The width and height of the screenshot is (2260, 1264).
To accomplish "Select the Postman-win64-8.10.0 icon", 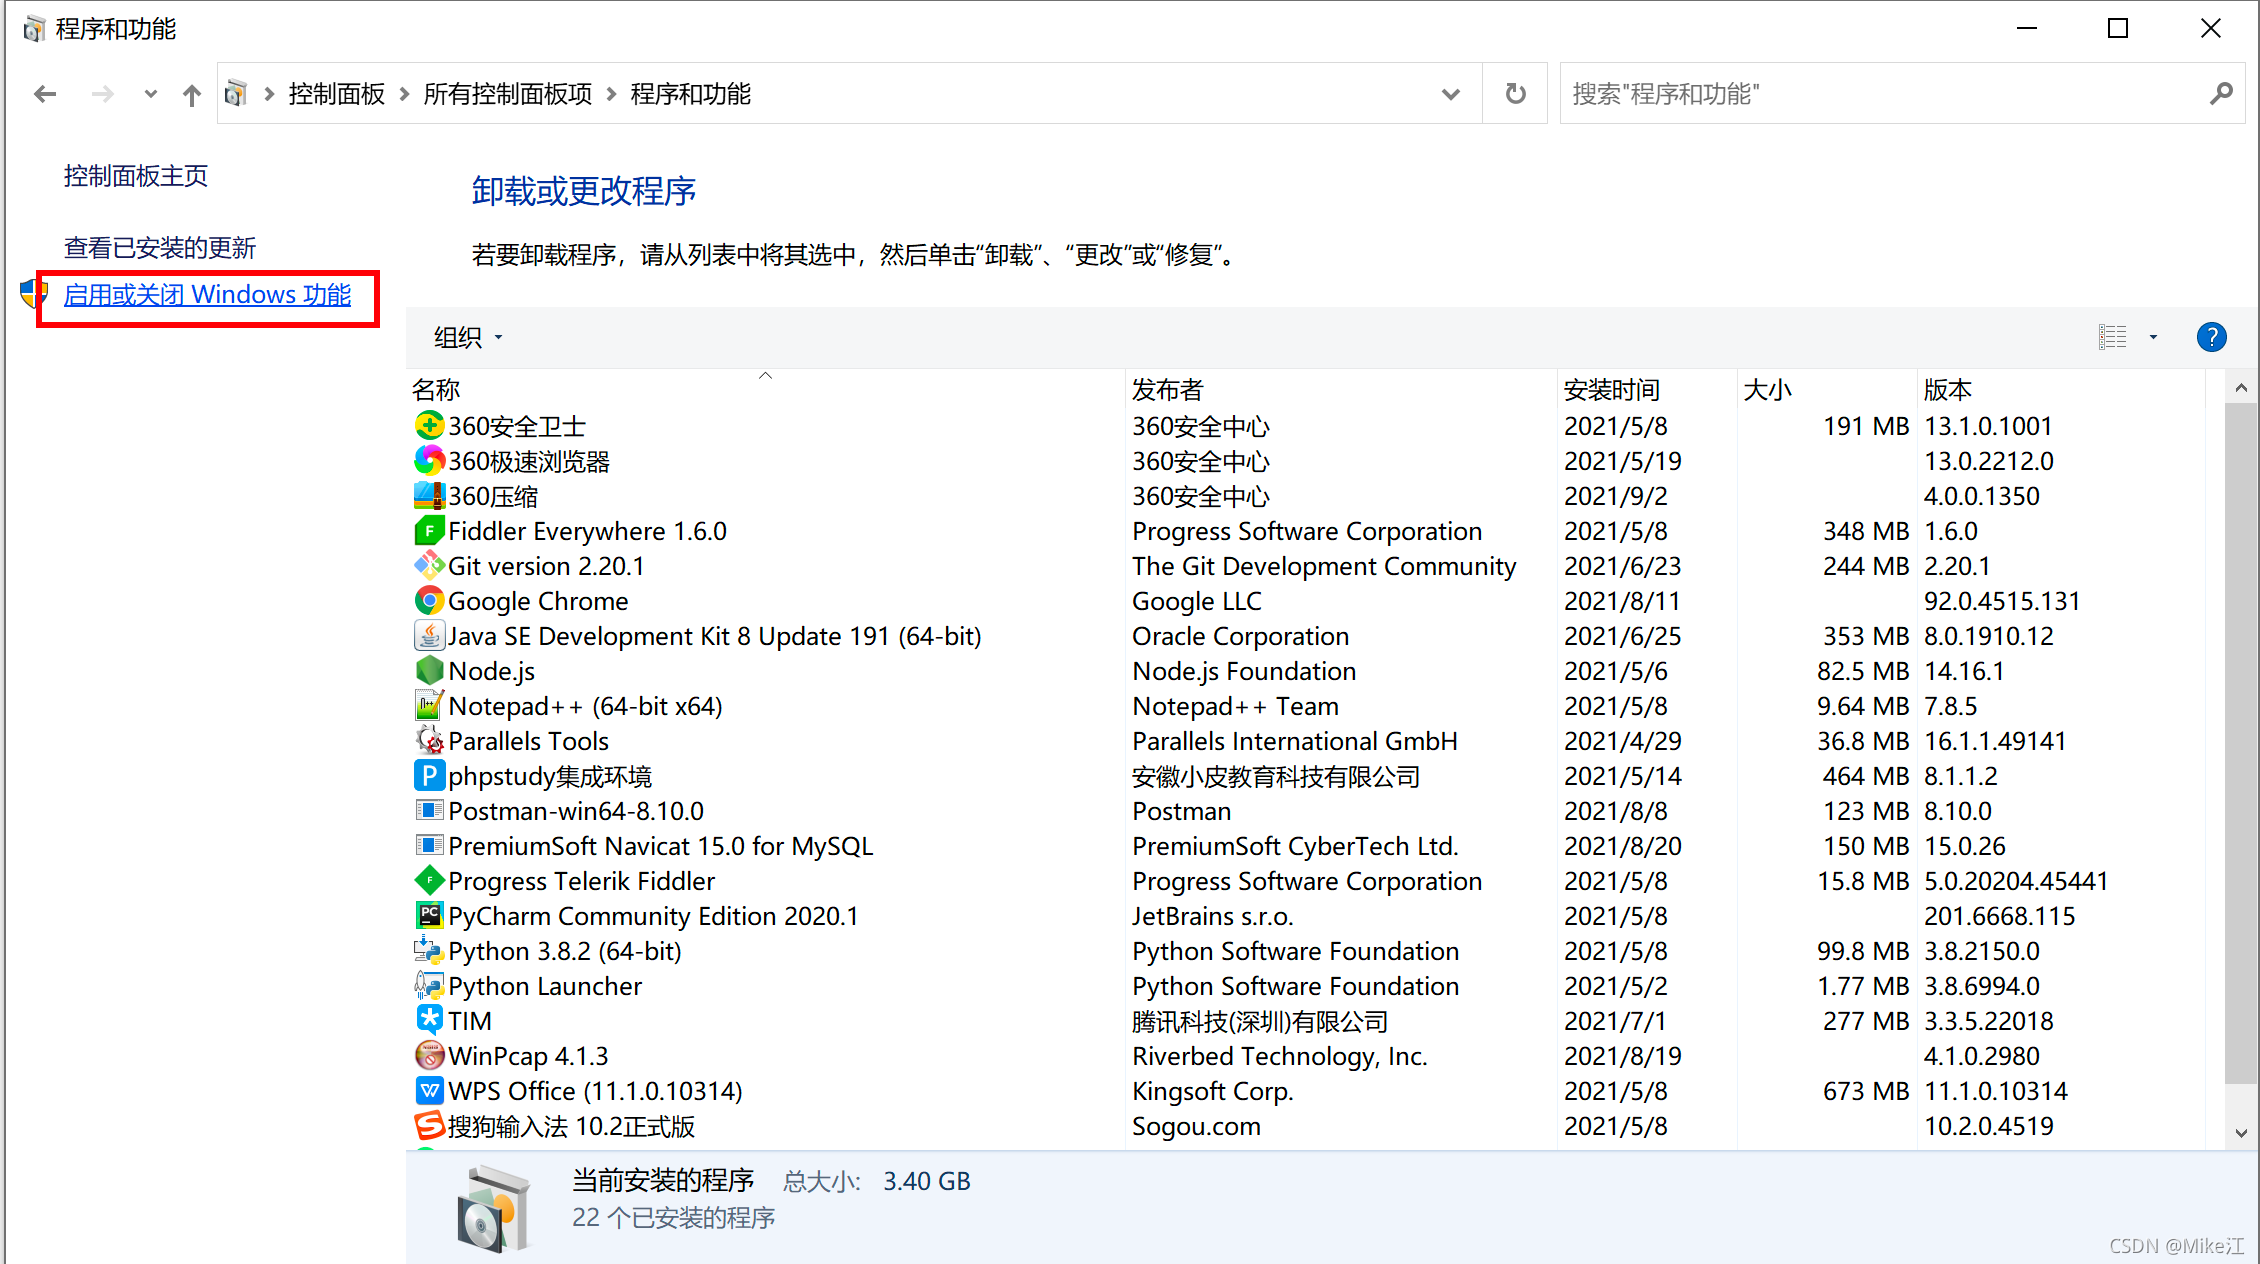I will coord(429,811).
